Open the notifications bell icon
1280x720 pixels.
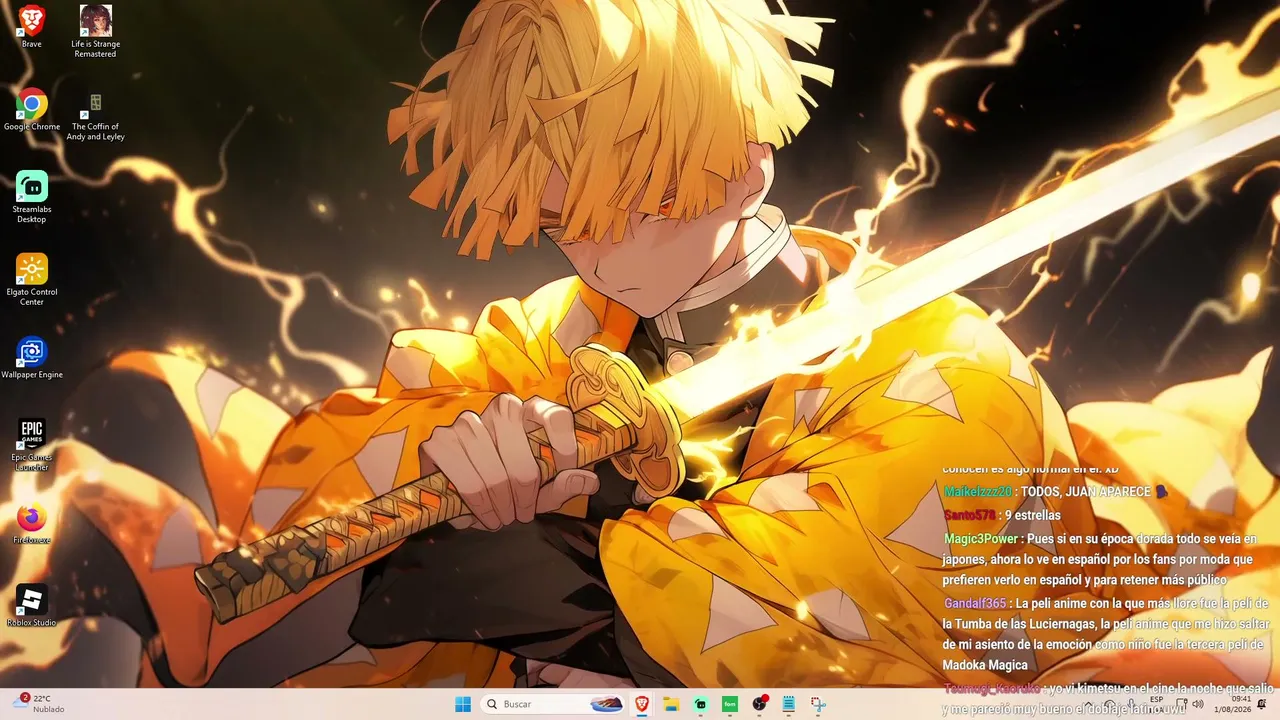(1262, 704)
